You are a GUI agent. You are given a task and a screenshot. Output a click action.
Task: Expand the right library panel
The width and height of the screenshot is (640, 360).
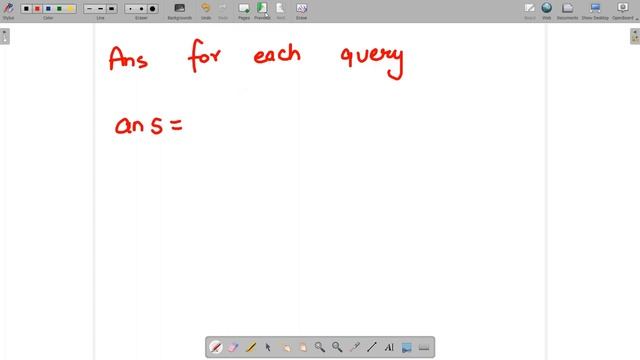[635, 36]
